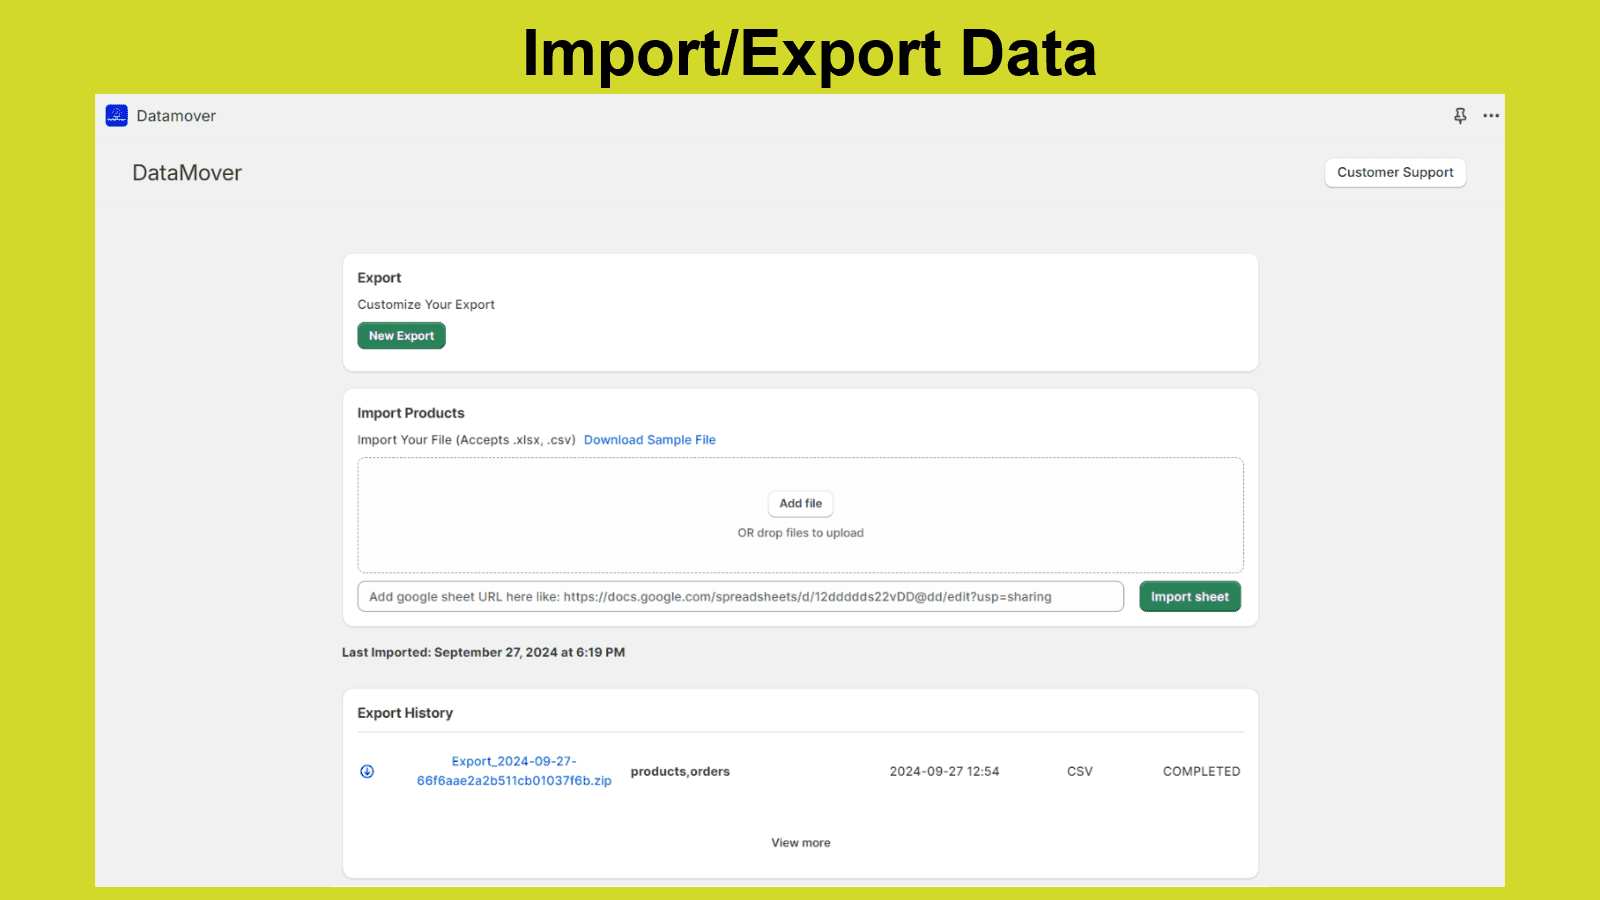1600x900 pixels.
Task: Click the Last Imported date text
Action: pyautogui.click(x=483, y=653)
